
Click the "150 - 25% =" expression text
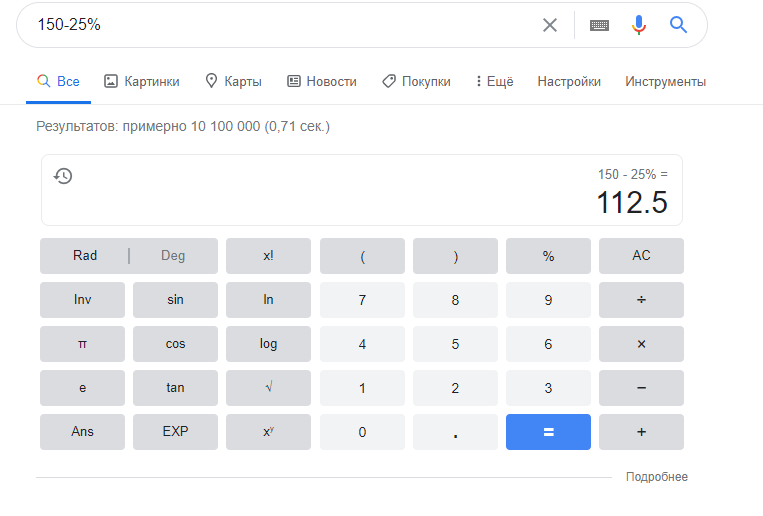pyautogui.click(x=633, y=174)
